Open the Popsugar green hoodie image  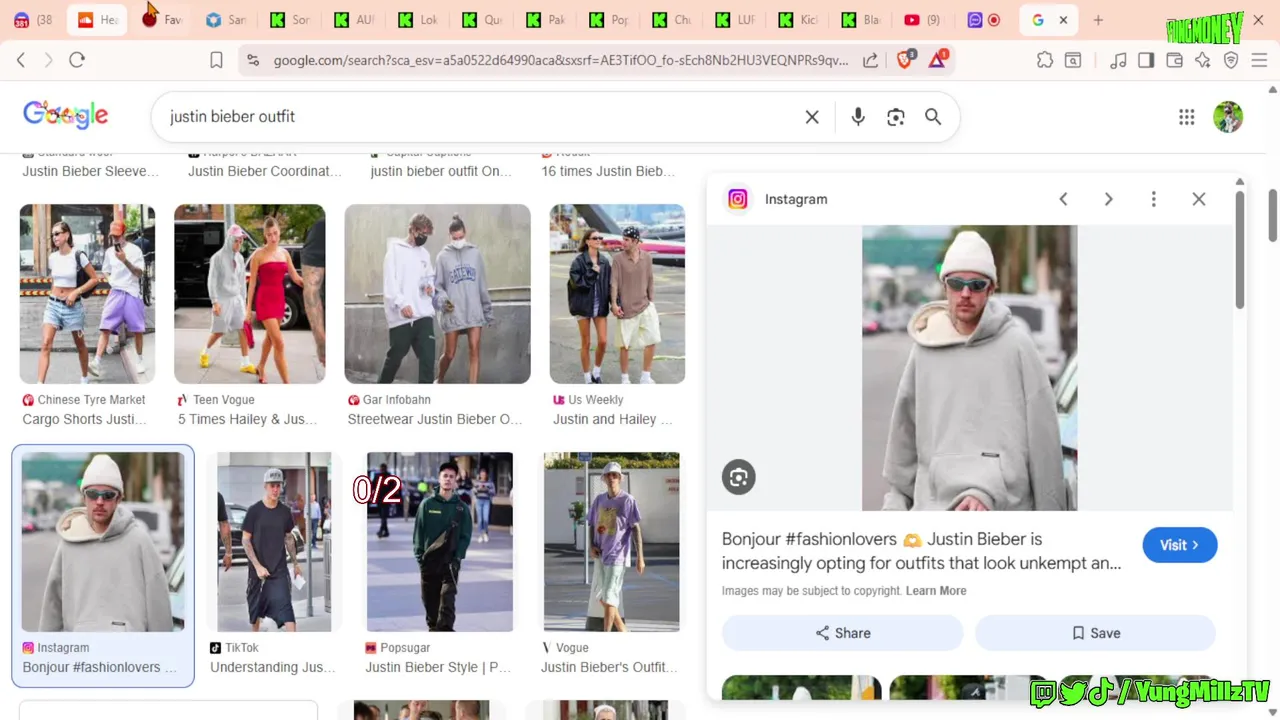click(440, 542)
